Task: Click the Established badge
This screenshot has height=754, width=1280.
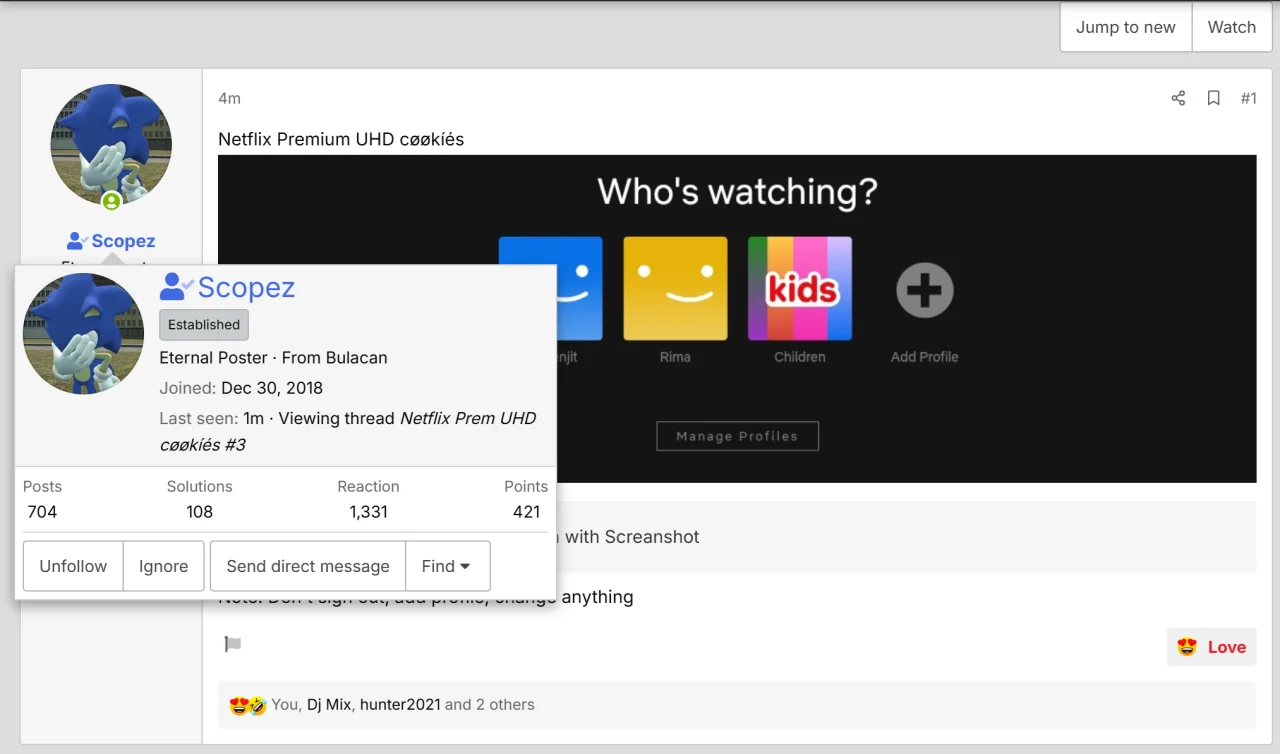Action: [x=204, y=324]
